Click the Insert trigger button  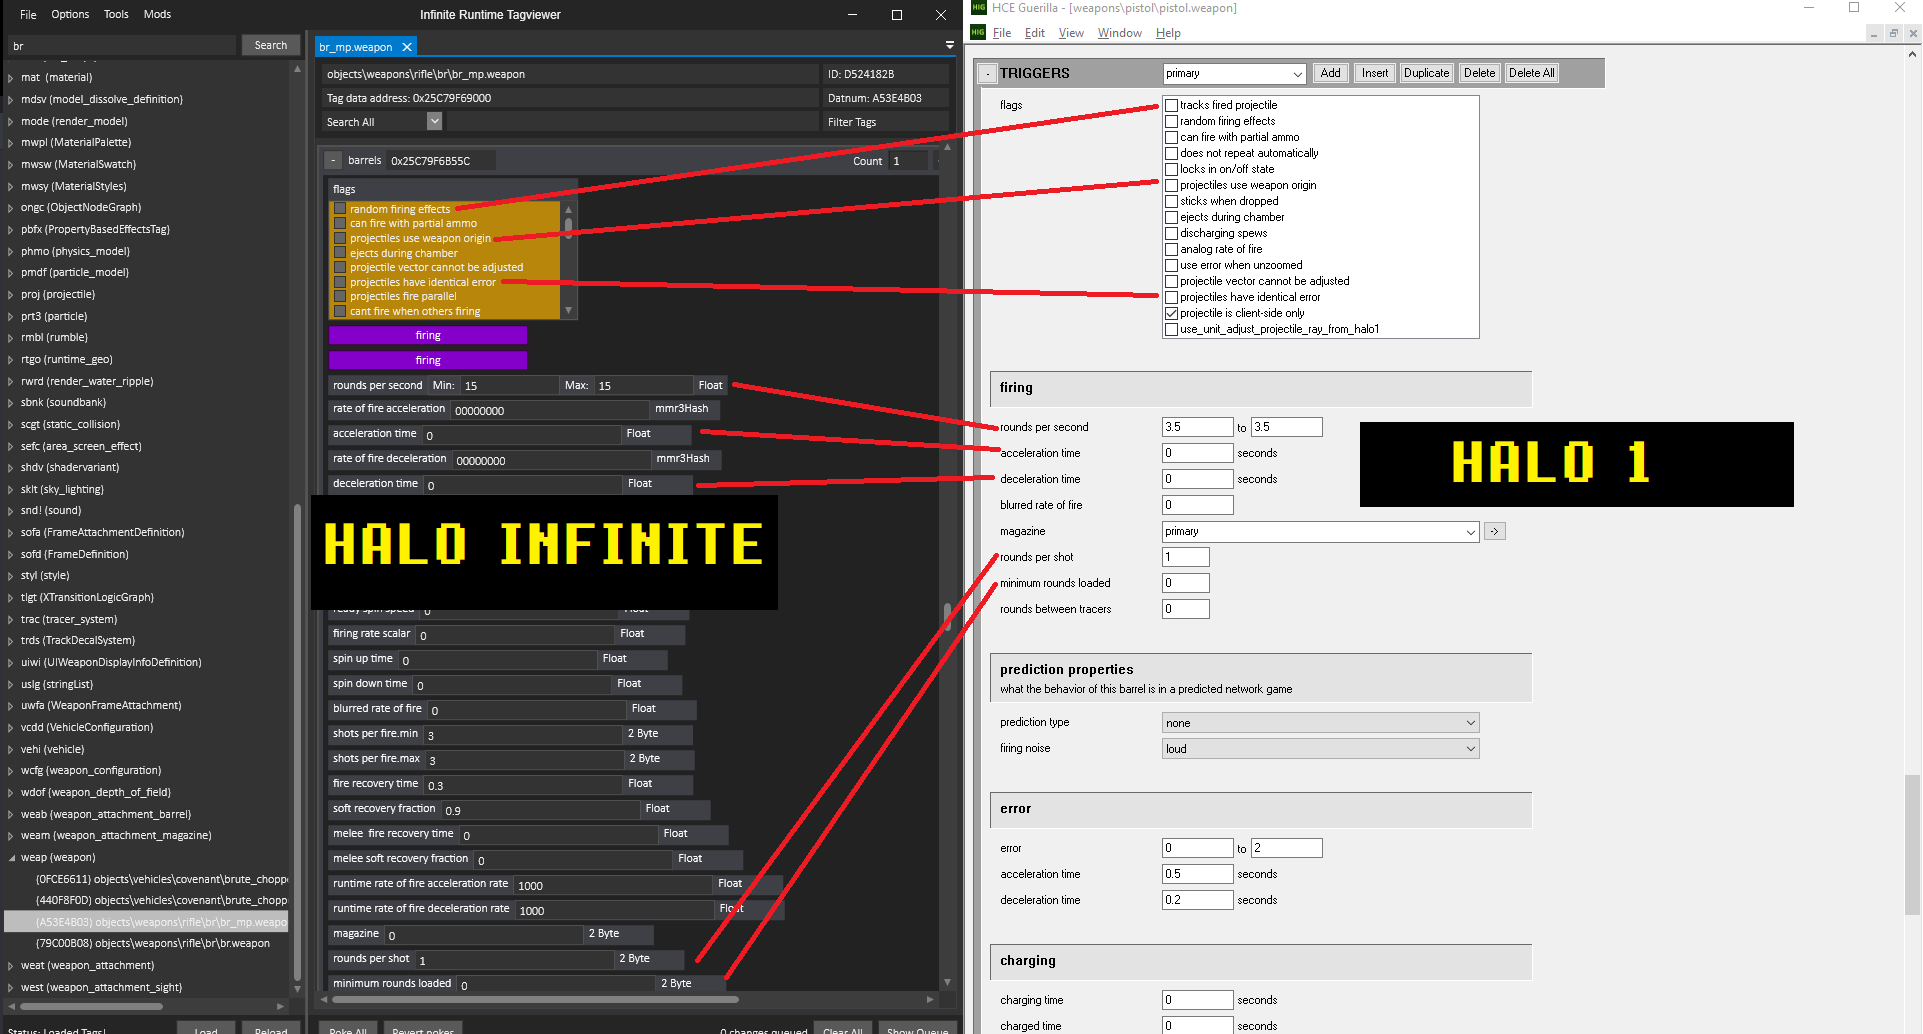point(1375,74)
